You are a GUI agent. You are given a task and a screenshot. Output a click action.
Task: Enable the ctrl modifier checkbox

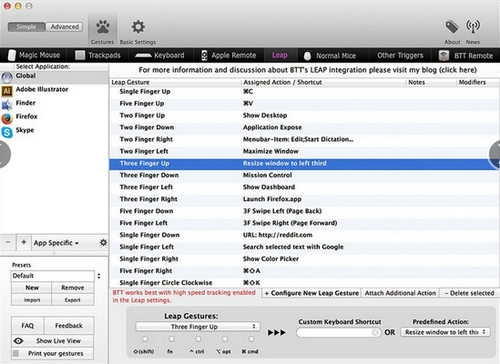tap(198, 339)
